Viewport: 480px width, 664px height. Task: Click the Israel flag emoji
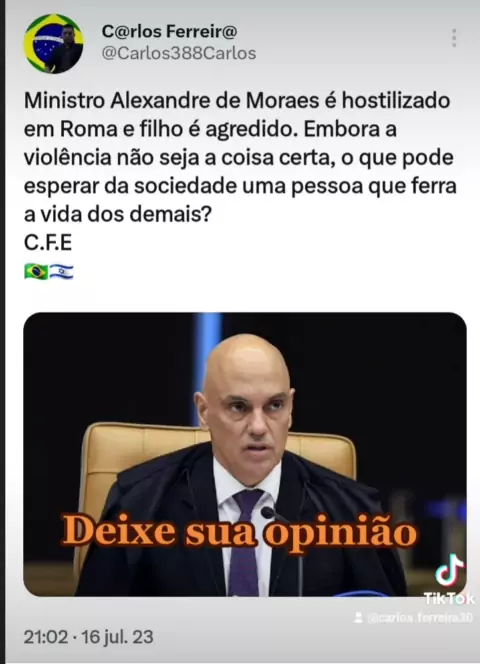[61, 271]
